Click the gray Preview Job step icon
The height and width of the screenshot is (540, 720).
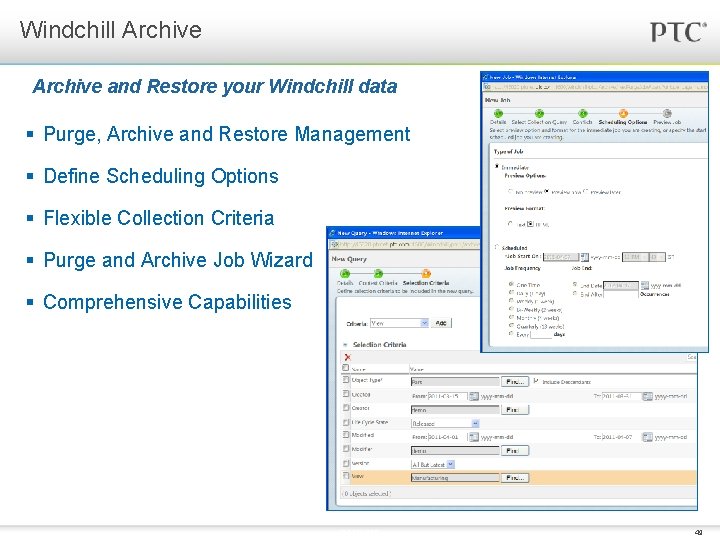667,113
